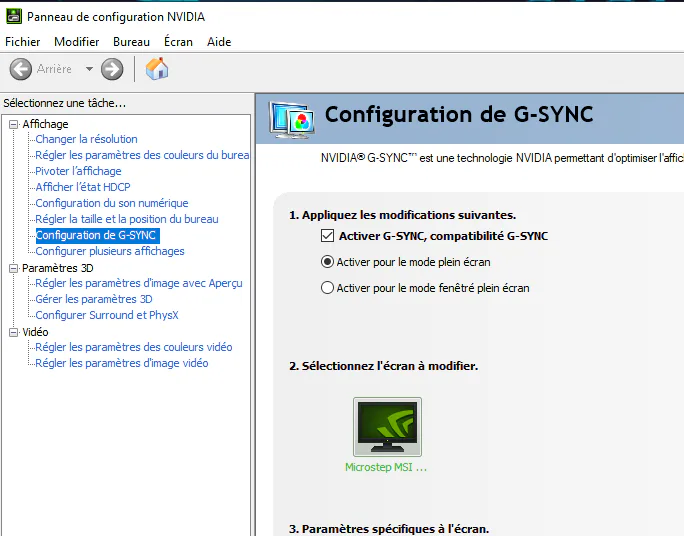Click the Affichage category label
This screenshot has height=536, width=684.
click(x=45, y=124)
